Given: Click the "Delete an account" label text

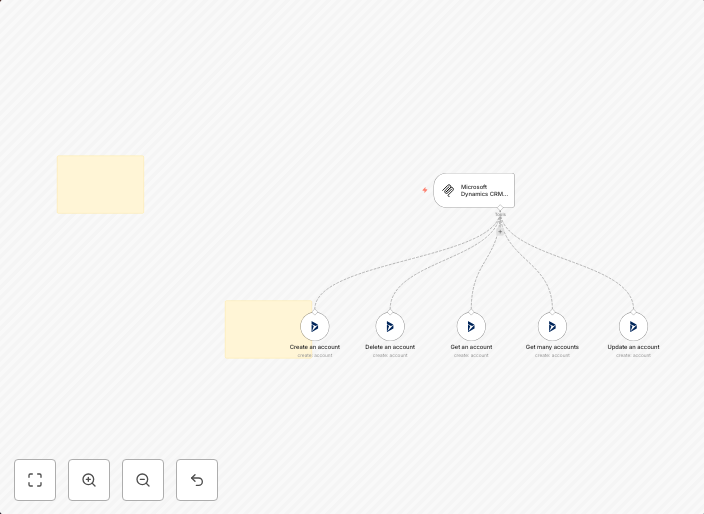Looking at the screenshot, I should coord(390,347).
